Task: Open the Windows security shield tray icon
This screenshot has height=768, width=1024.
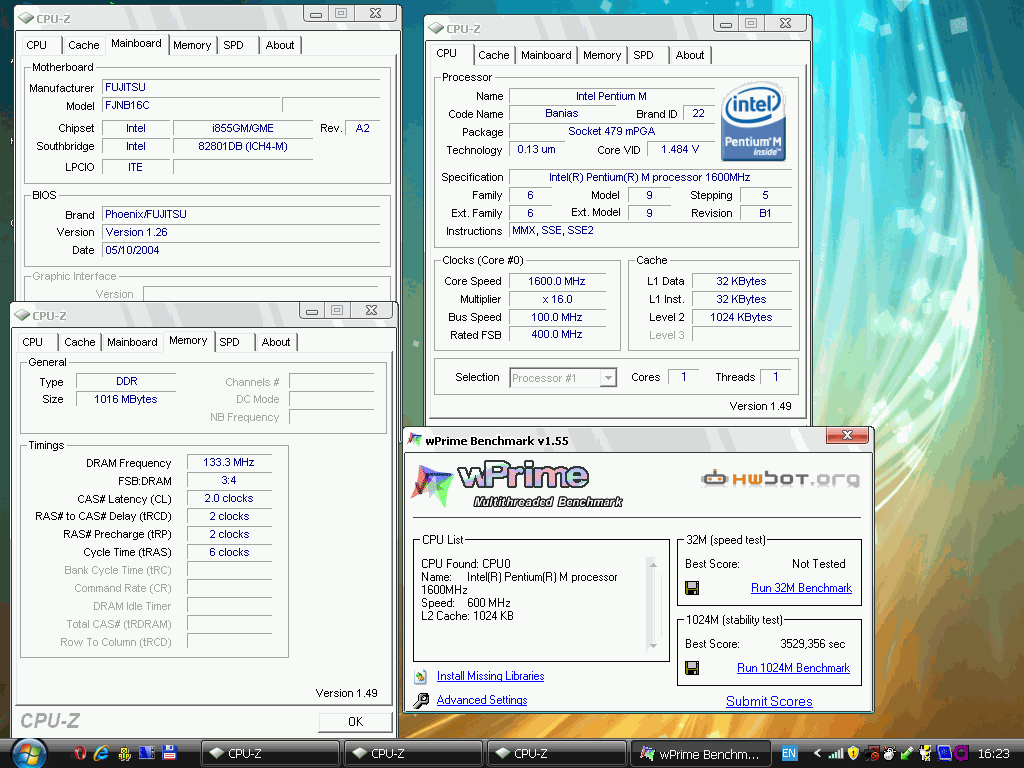Action: click(x=854, y=753)
